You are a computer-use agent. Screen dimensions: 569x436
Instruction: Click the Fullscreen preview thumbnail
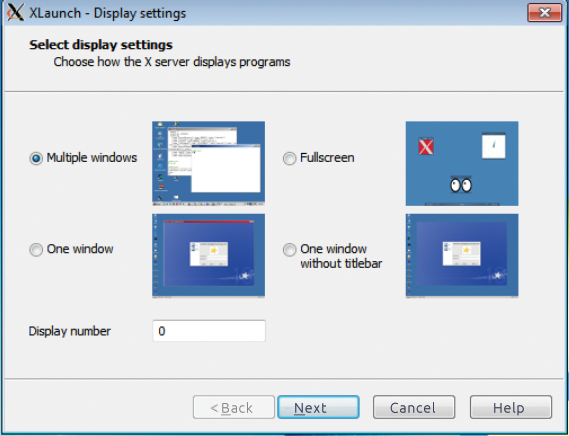tap(462, 163)
